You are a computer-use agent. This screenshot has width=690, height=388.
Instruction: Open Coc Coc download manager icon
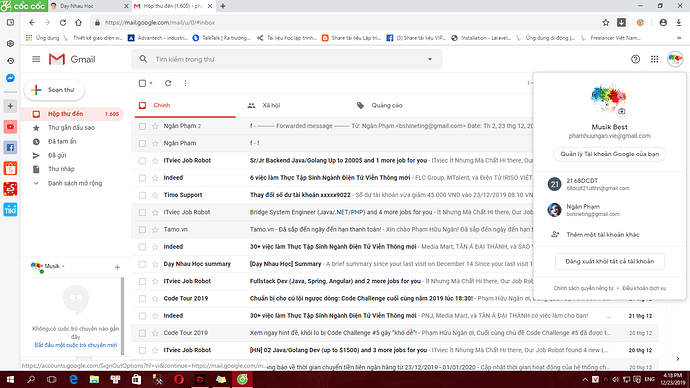click(x=679, y=22)
